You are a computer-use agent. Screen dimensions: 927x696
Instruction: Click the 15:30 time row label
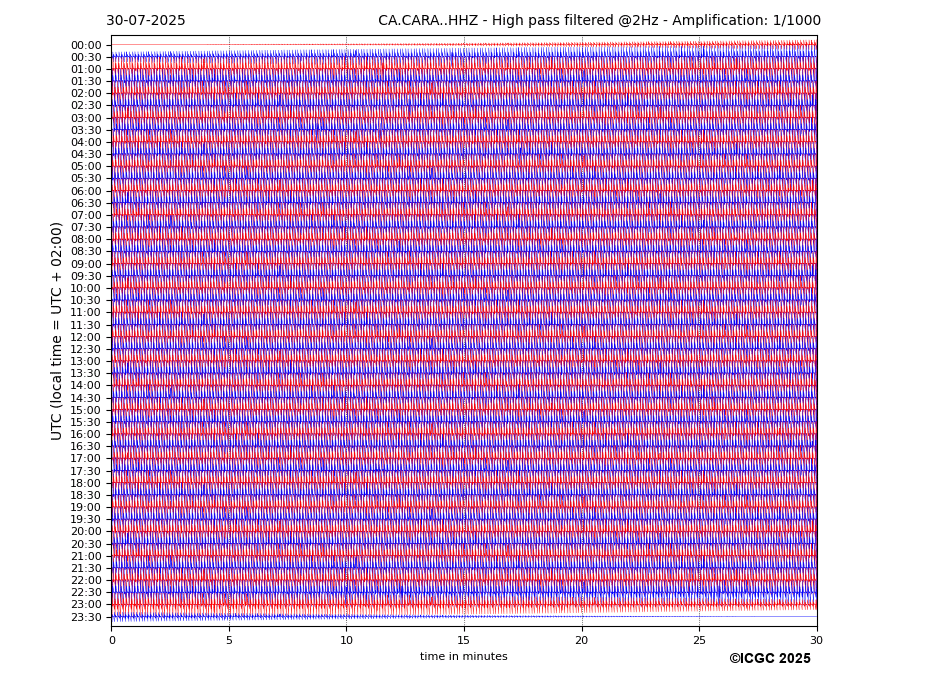tap(86, 422)
